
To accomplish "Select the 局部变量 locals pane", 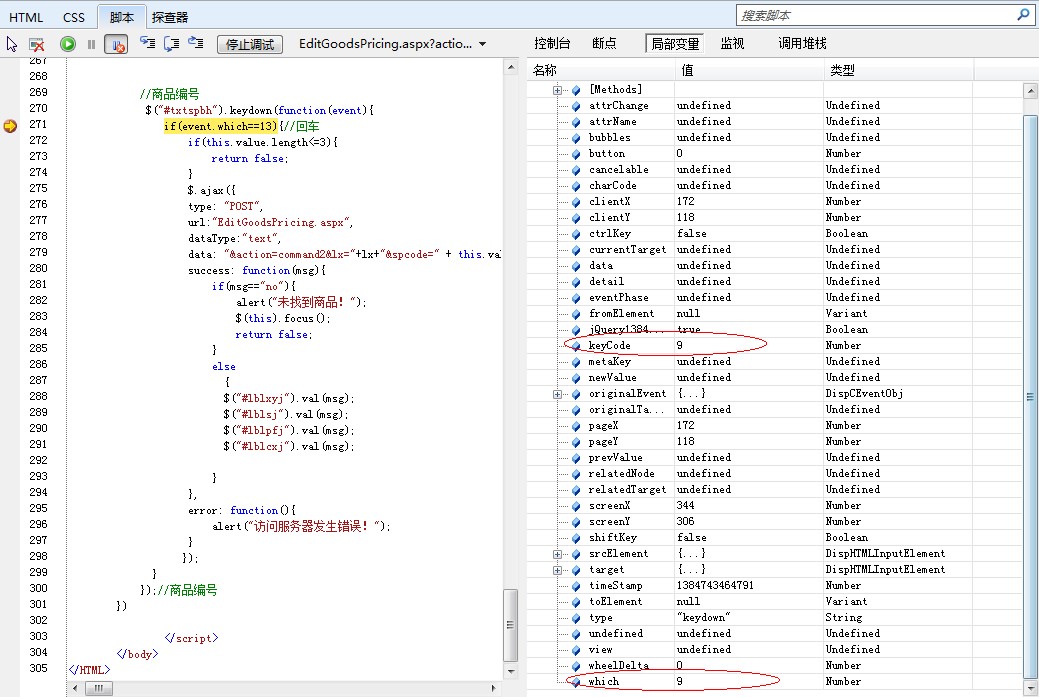I will pos(675,44).
